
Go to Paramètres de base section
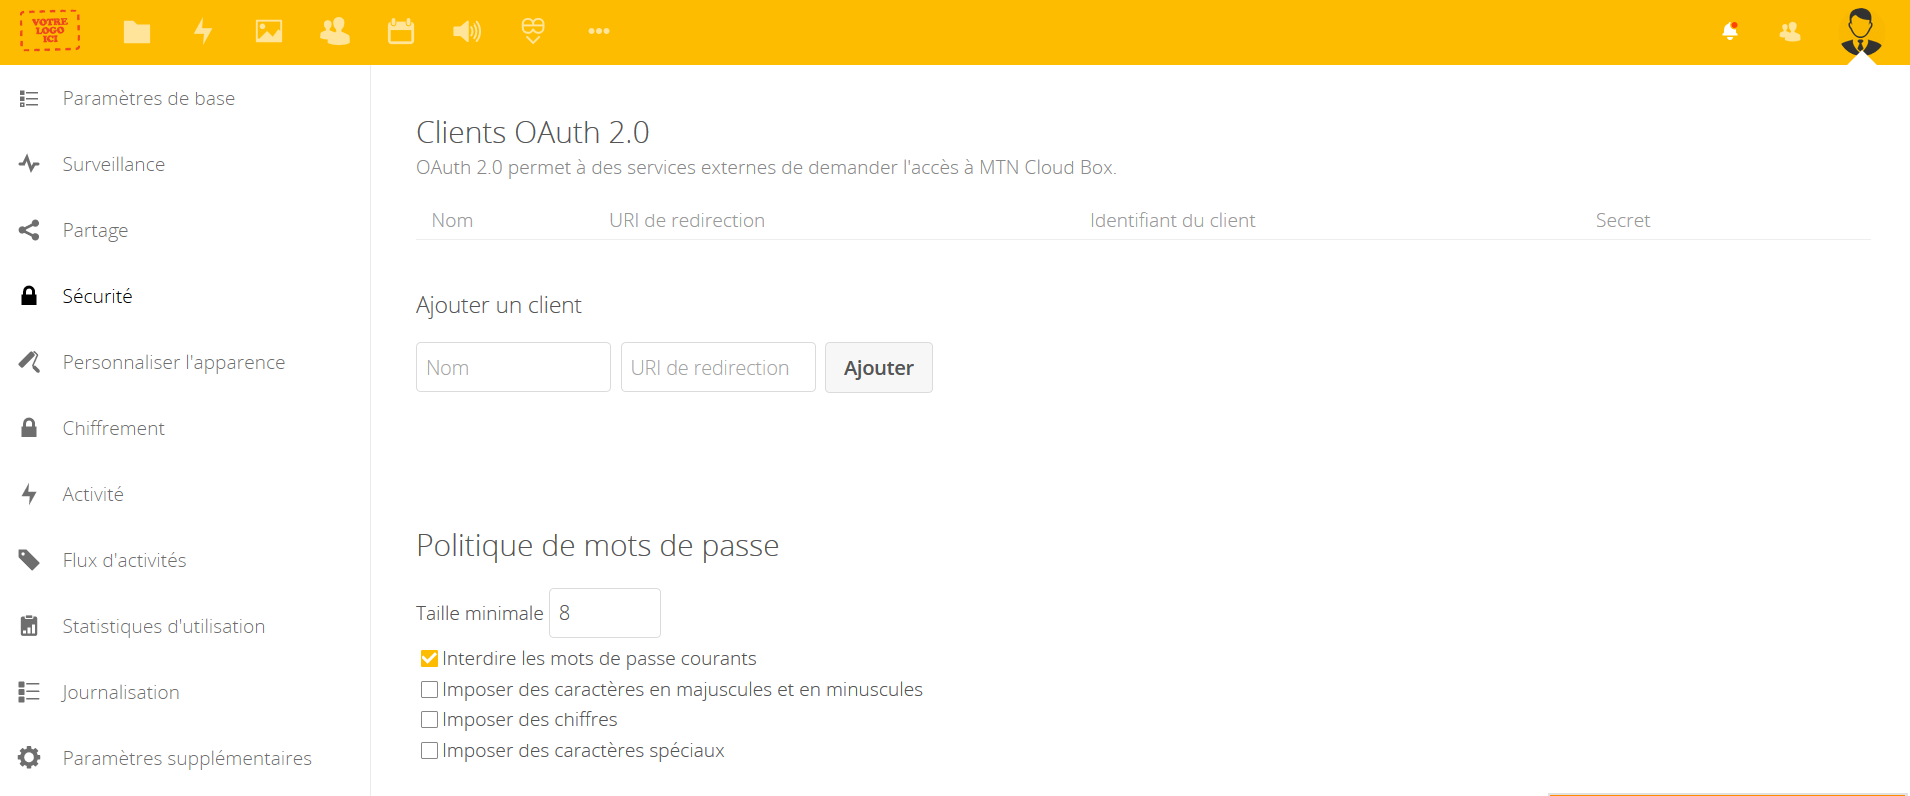[149, 99]
